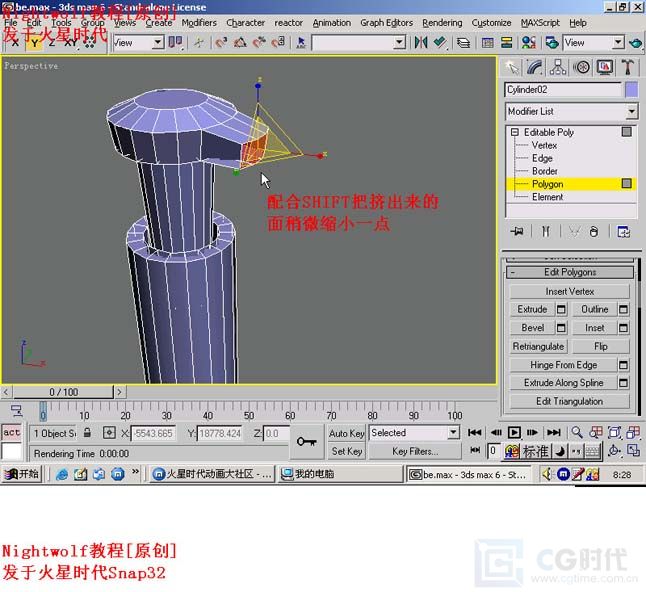This screenshot has width=646, height=592.
Task: Click the Key Filters... button
Action: [415, 452]
